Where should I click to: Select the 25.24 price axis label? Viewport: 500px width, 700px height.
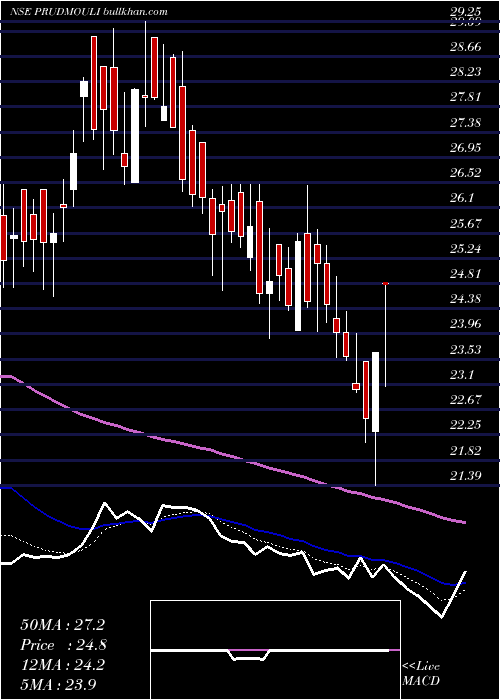(465, 248)
